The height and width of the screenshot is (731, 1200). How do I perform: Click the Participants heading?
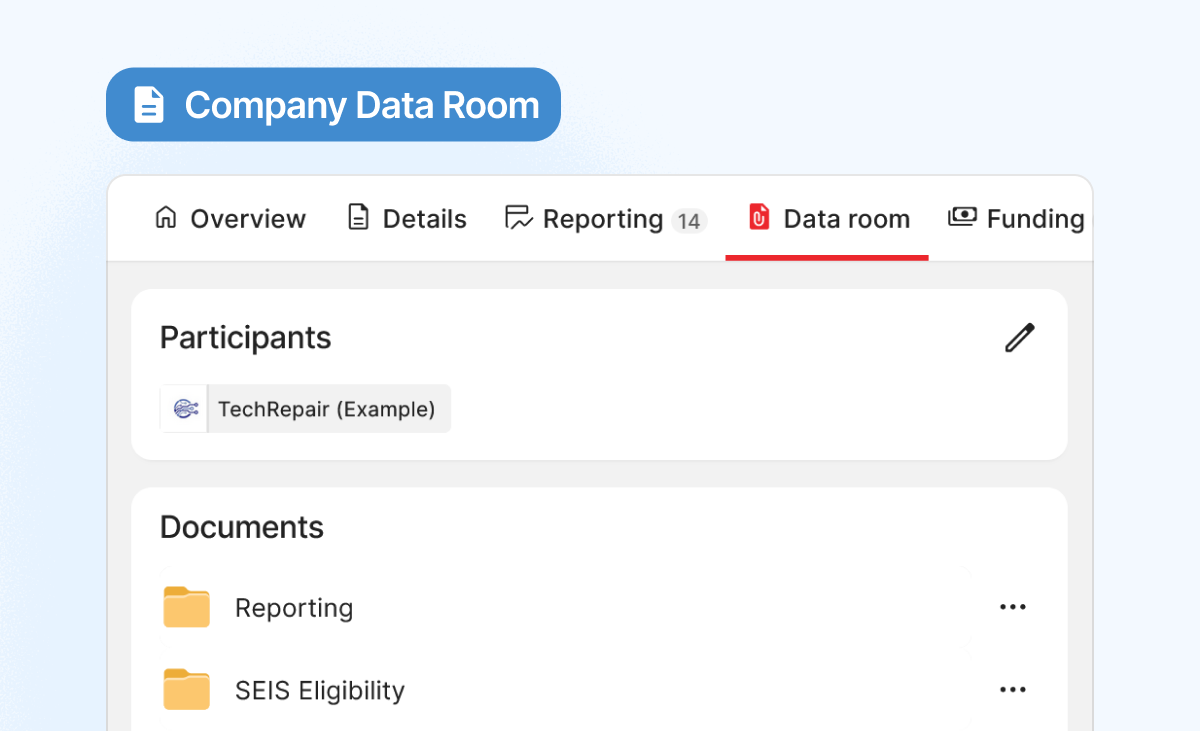(x=246, y=338)
